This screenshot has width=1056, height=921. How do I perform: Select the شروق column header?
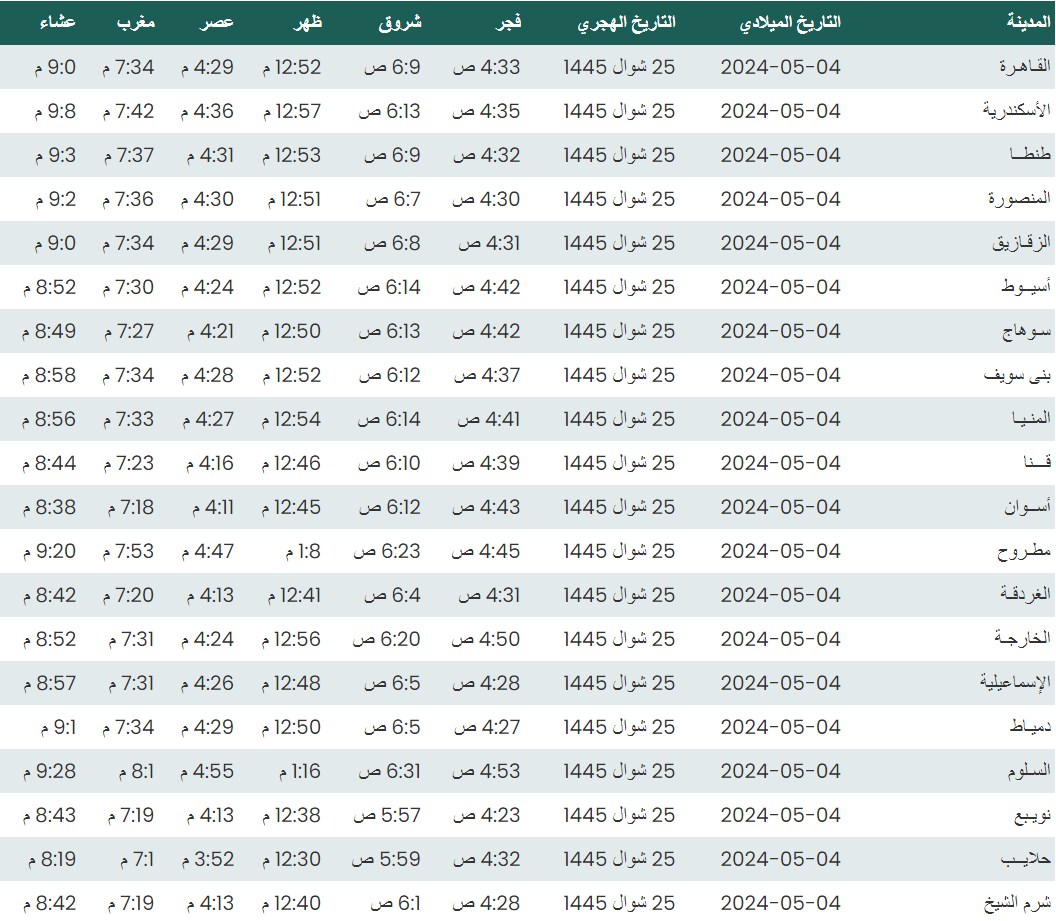point(400,22)
